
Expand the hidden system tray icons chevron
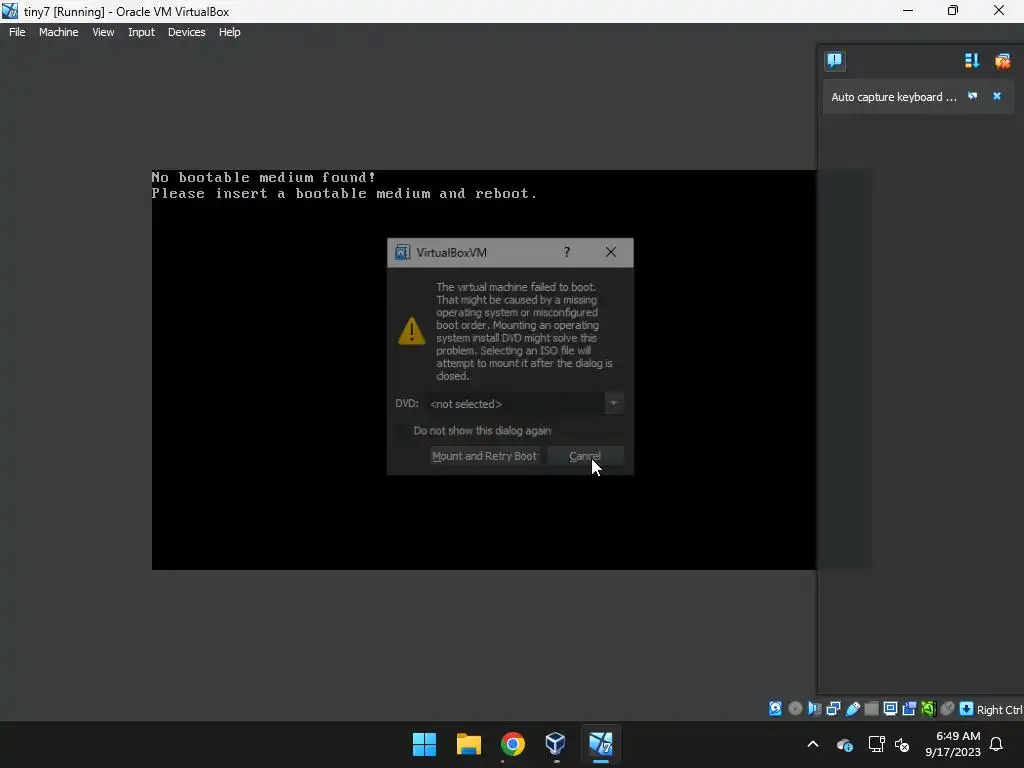pos(813,744)
